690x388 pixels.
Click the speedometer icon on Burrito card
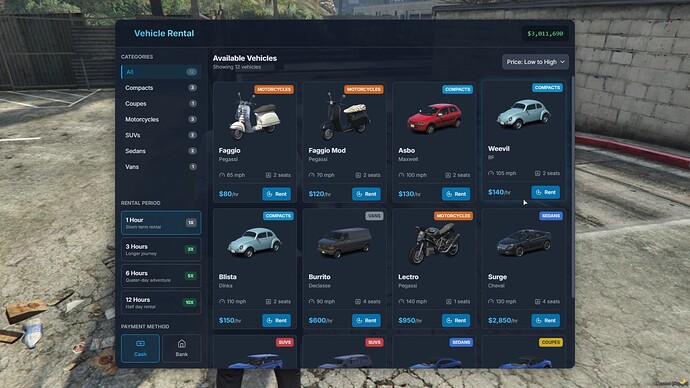pos(312,302)
